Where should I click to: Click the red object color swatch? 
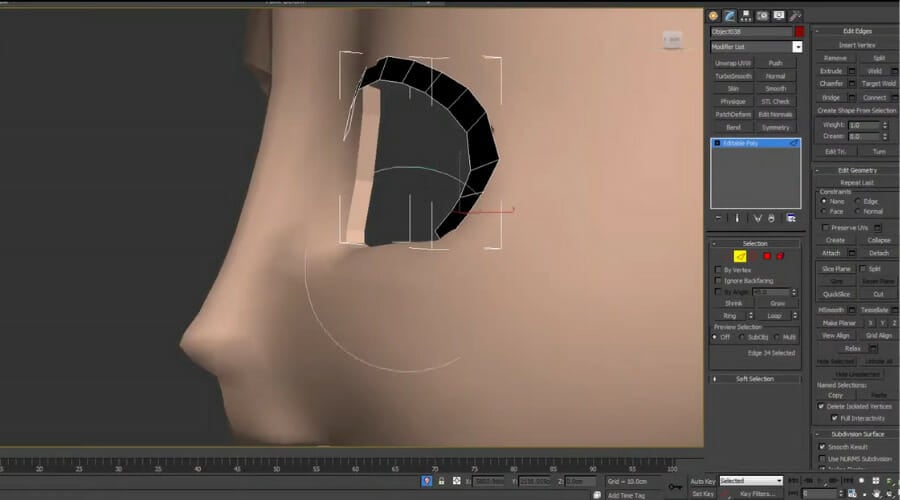(799, 32)
